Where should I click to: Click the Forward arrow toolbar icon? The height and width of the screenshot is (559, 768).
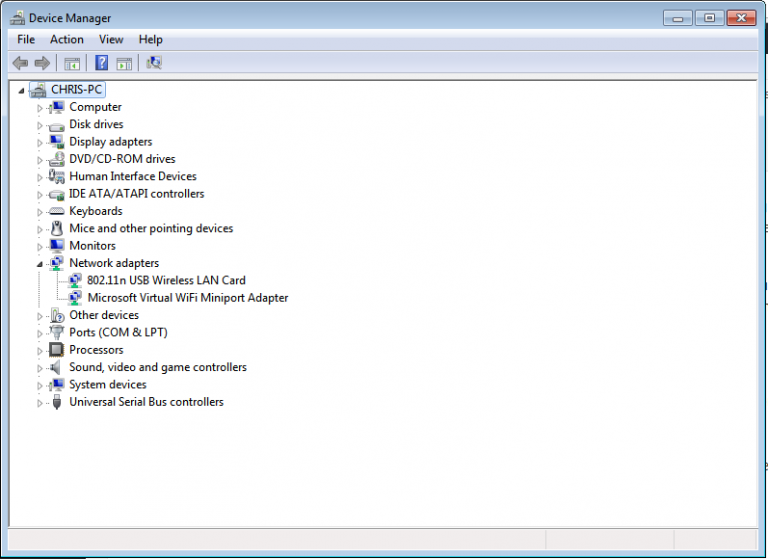(x=42, y=63)
